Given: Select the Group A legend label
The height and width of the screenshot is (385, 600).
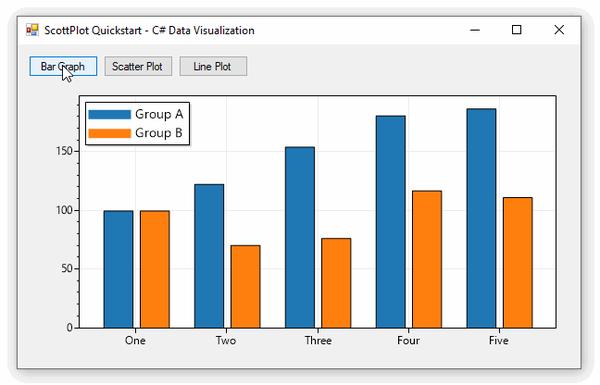Looking at the screenshot, I should 159,114.
